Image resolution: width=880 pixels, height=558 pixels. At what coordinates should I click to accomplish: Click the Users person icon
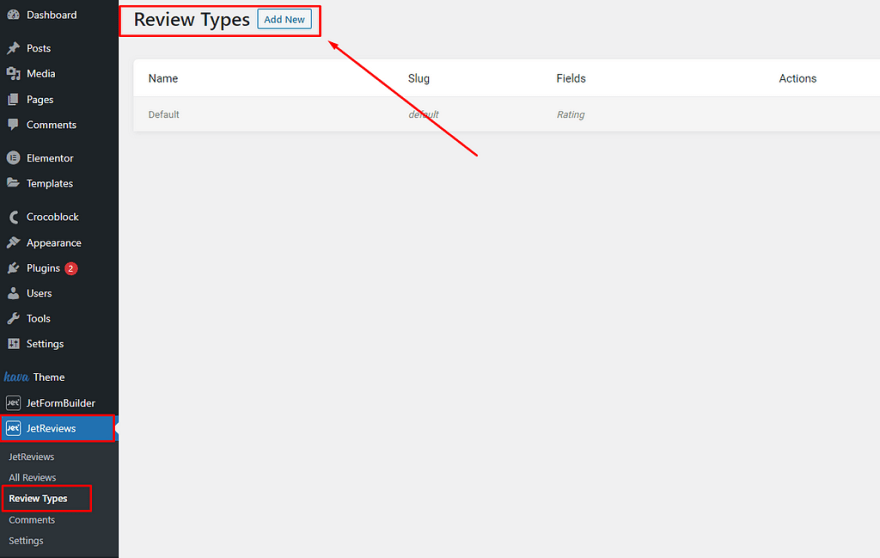[x=13, y=293]
